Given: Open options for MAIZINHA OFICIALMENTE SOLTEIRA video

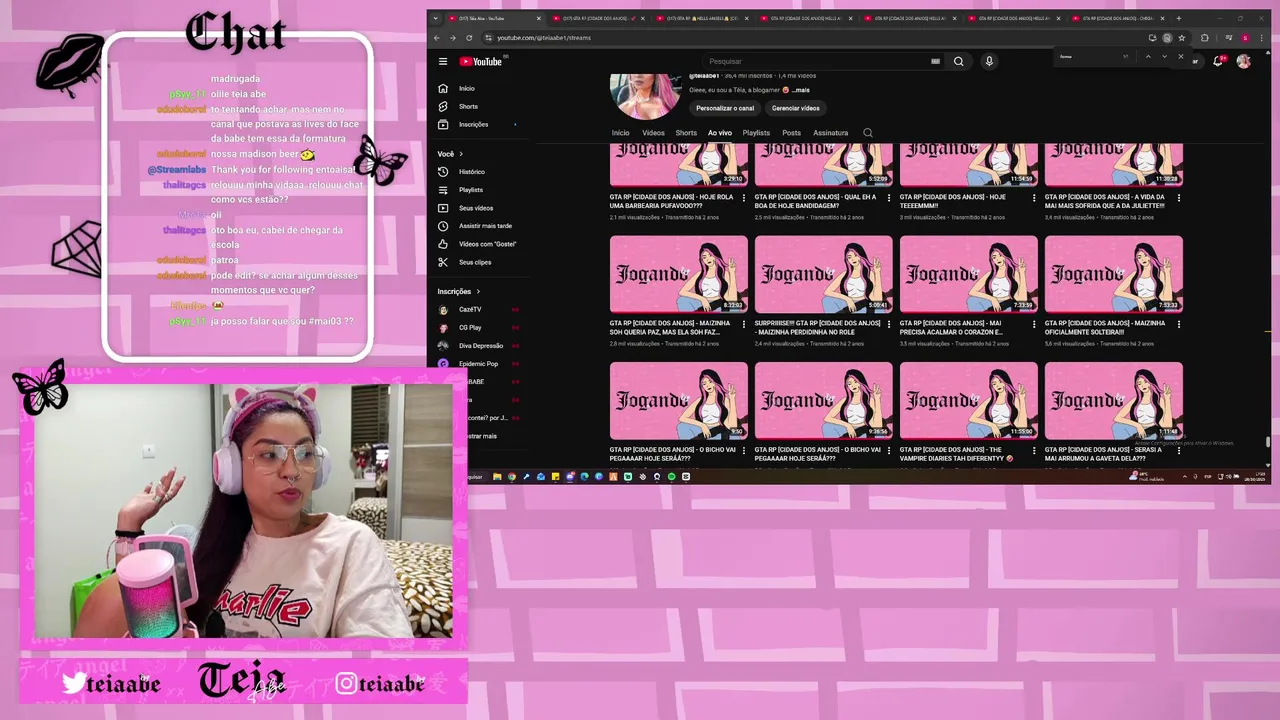Looking at the screenshot, I should (x=1178, y=324).
